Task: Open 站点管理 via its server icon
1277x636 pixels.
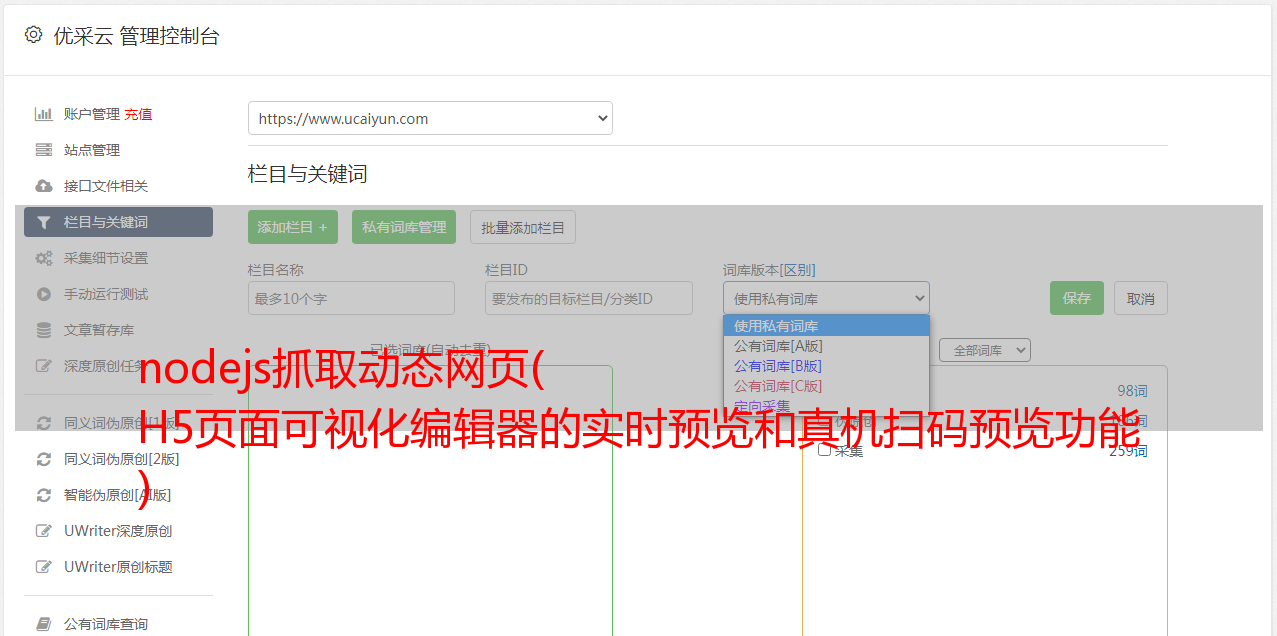Action: (x=44, y=150)
